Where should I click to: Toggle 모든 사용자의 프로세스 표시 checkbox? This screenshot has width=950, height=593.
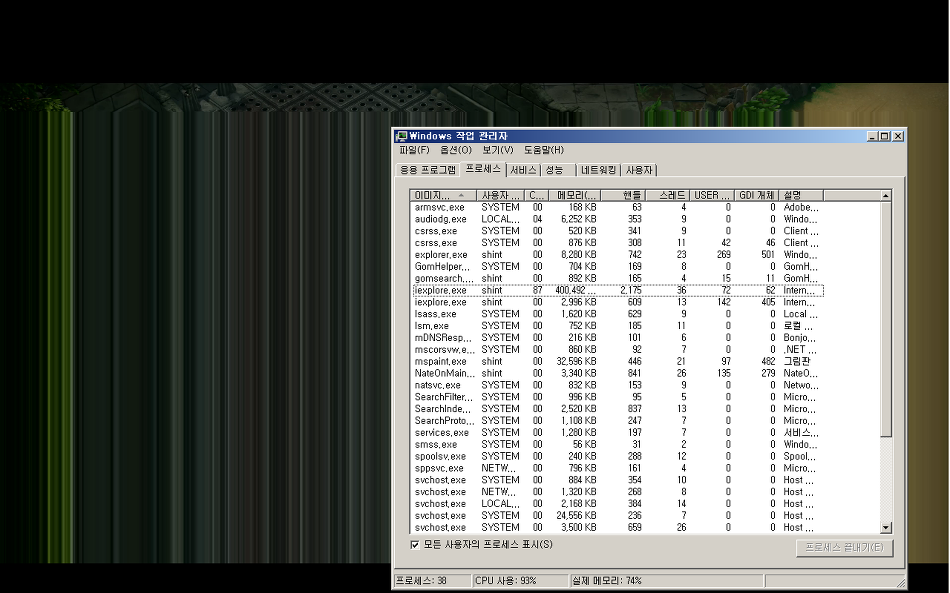coord(415,545)
